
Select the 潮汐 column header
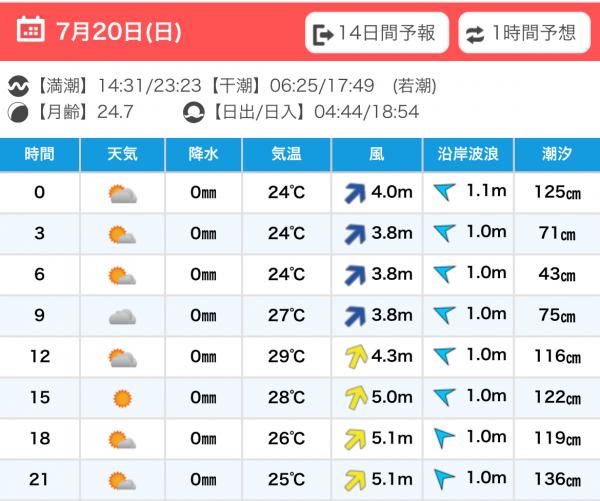point(556,154)
